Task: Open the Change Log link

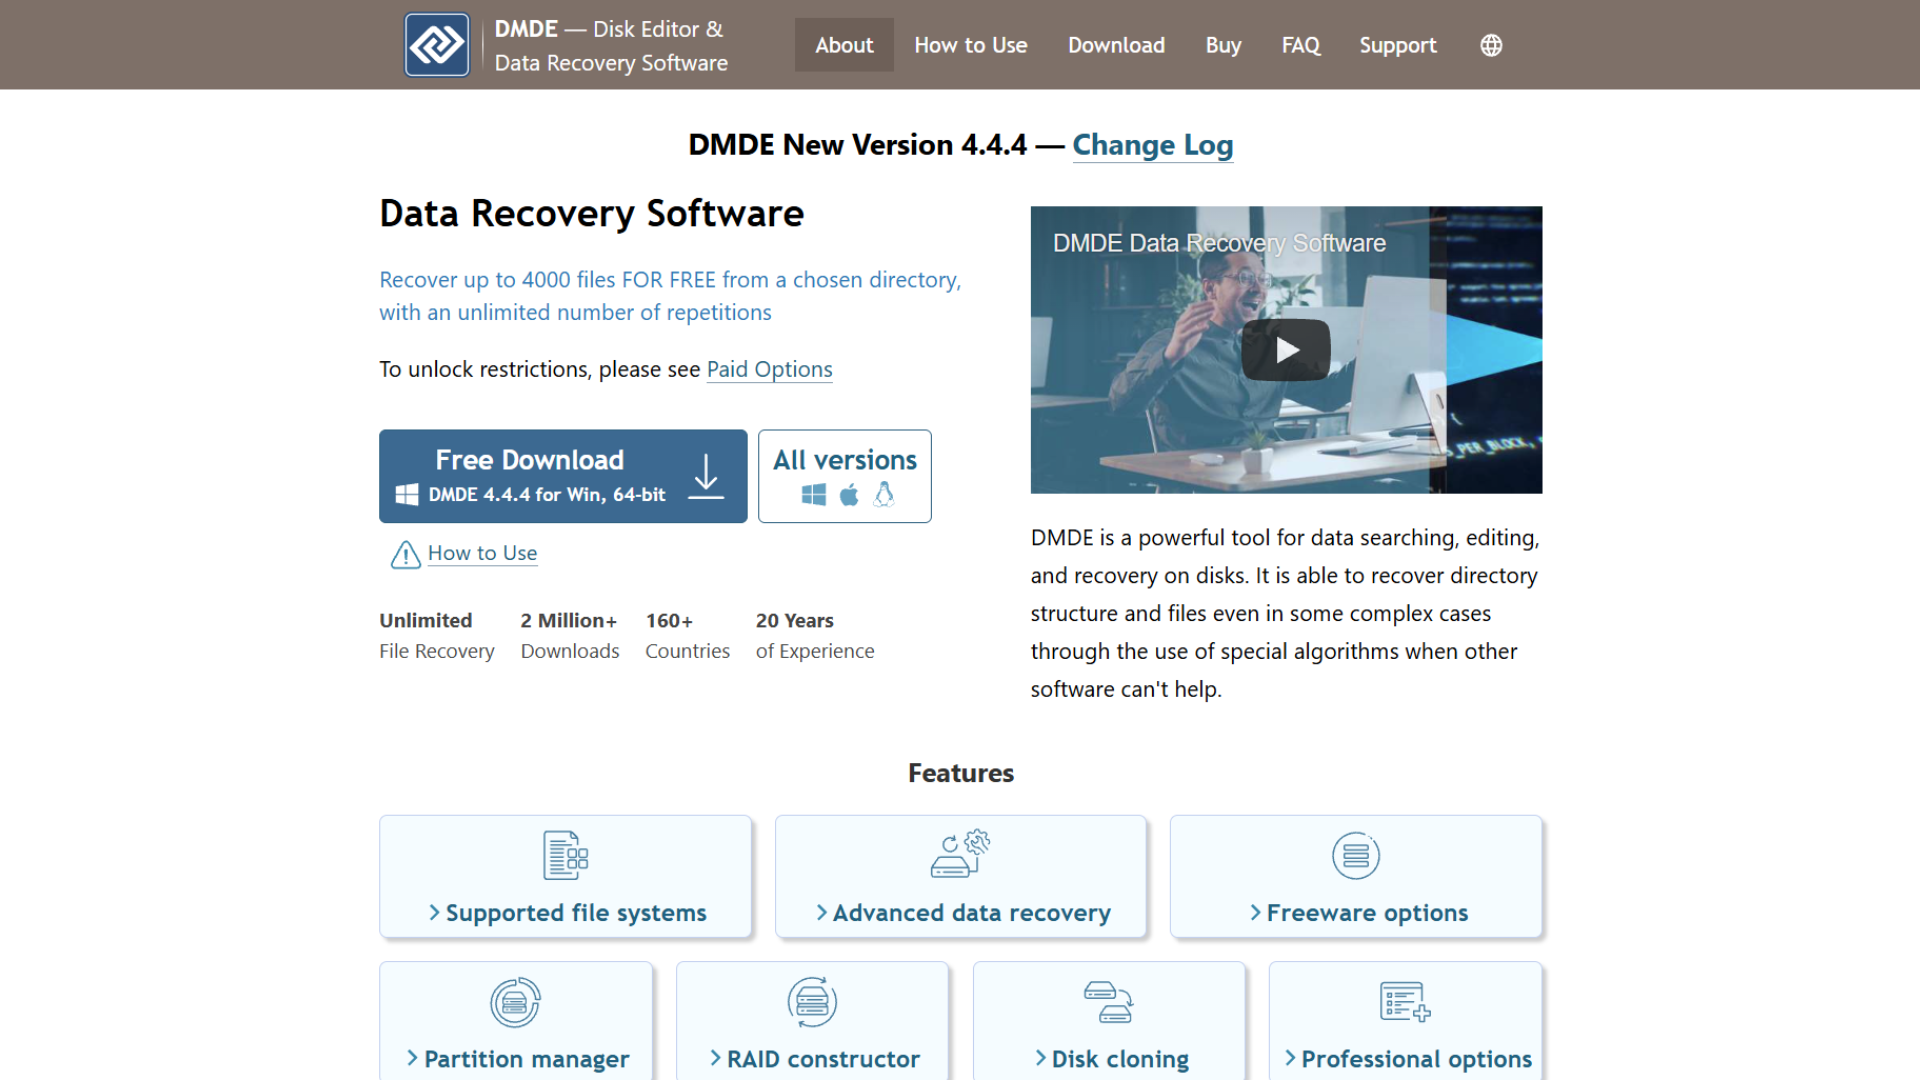Action: pyautogui.click(x=1153, y=145)
